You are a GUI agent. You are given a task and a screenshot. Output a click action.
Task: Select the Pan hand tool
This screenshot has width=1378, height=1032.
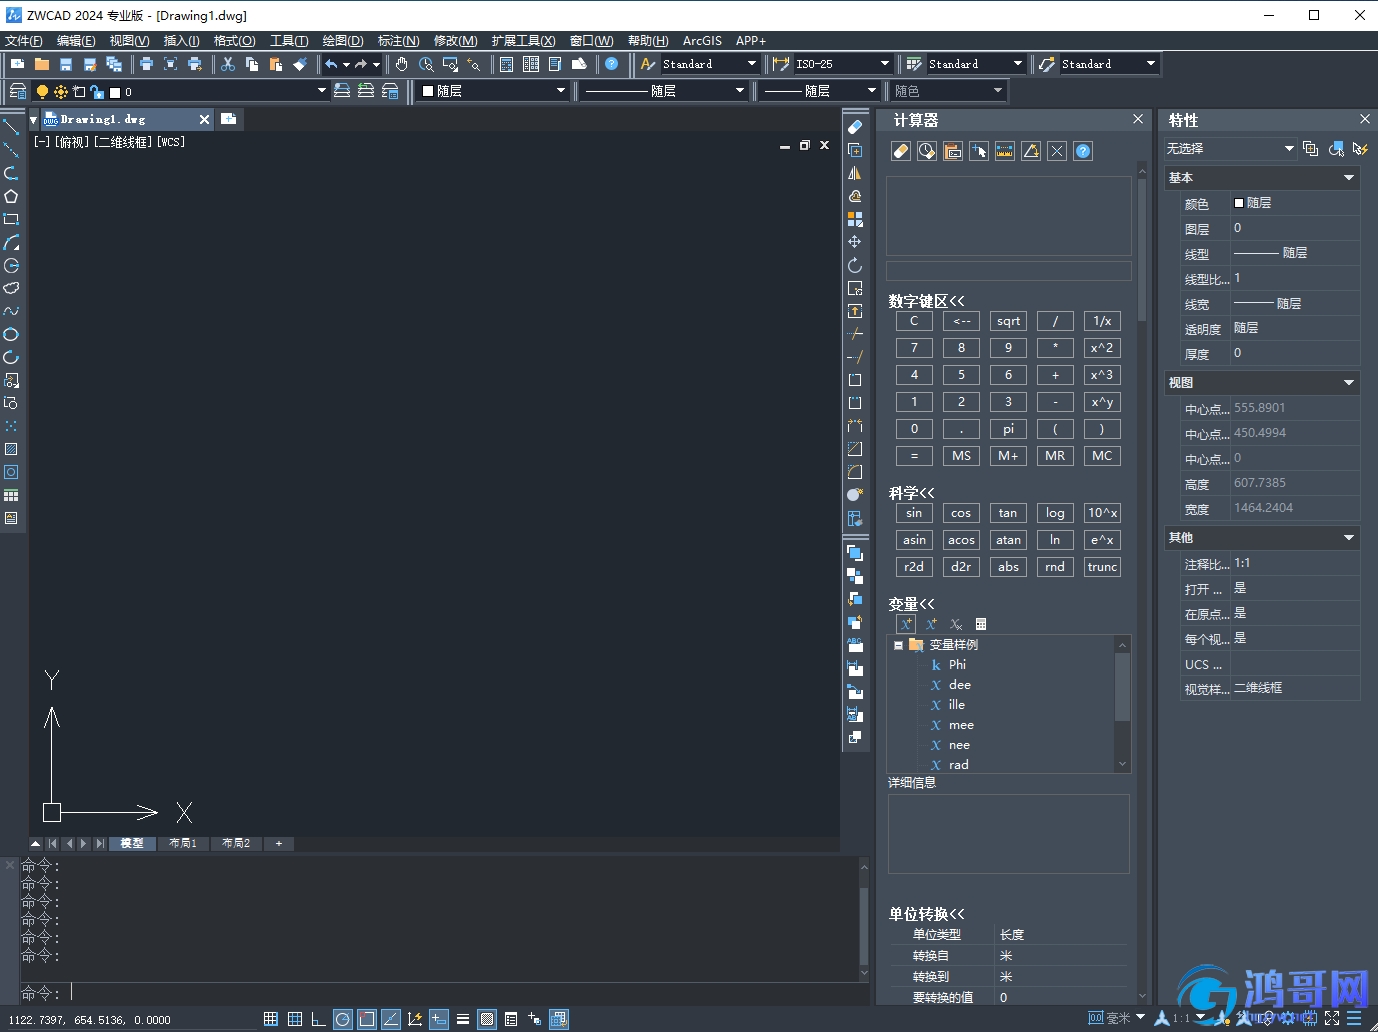tap(401, 64)
